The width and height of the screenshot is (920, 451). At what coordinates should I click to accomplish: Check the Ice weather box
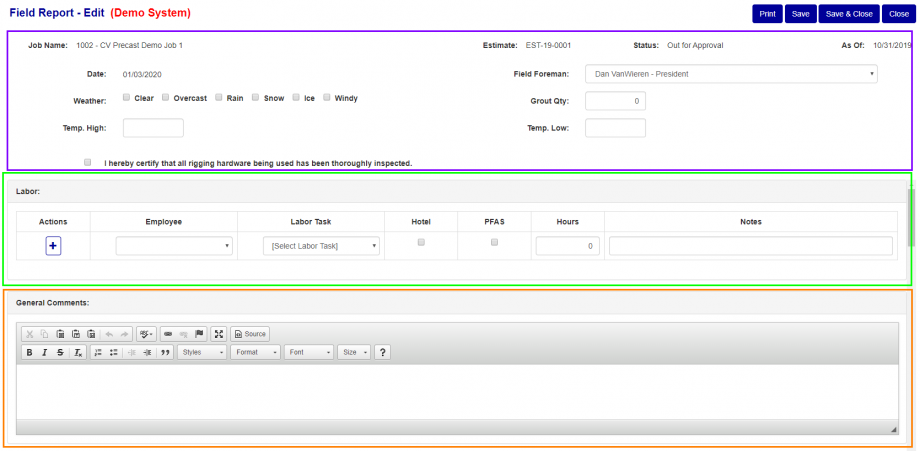[x=296, y=97]
